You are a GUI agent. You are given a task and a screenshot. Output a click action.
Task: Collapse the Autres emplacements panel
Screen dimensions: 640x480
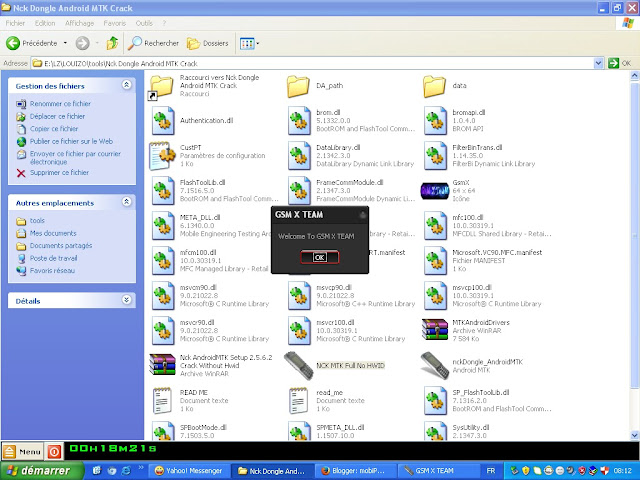(x=127, y=202)
